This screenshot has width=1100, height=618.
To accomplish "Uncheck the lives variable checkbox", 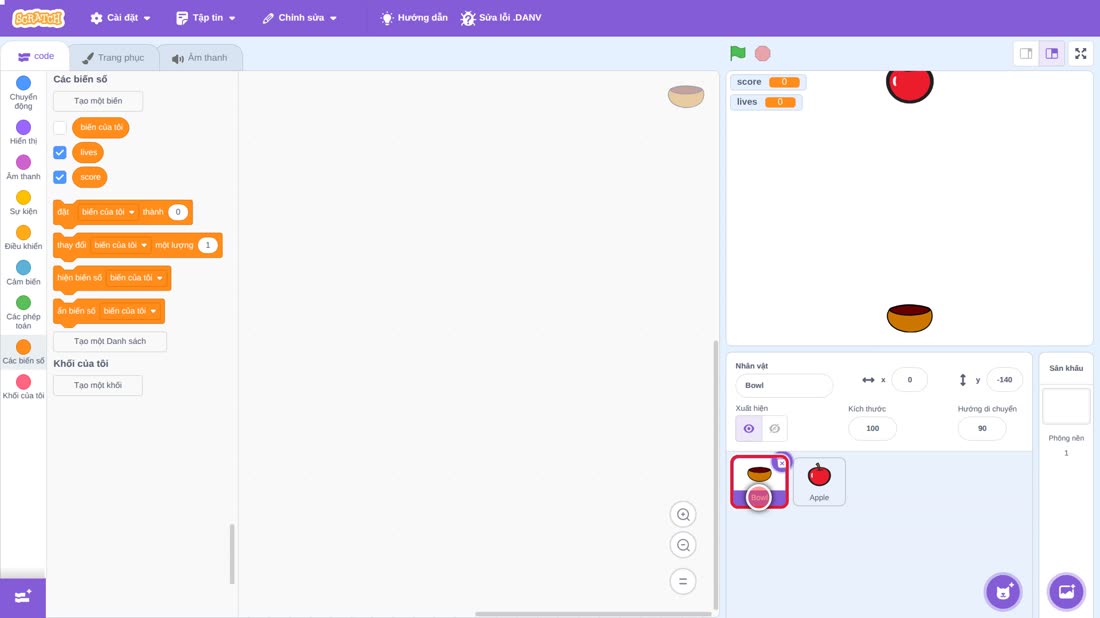I will 60,152.
